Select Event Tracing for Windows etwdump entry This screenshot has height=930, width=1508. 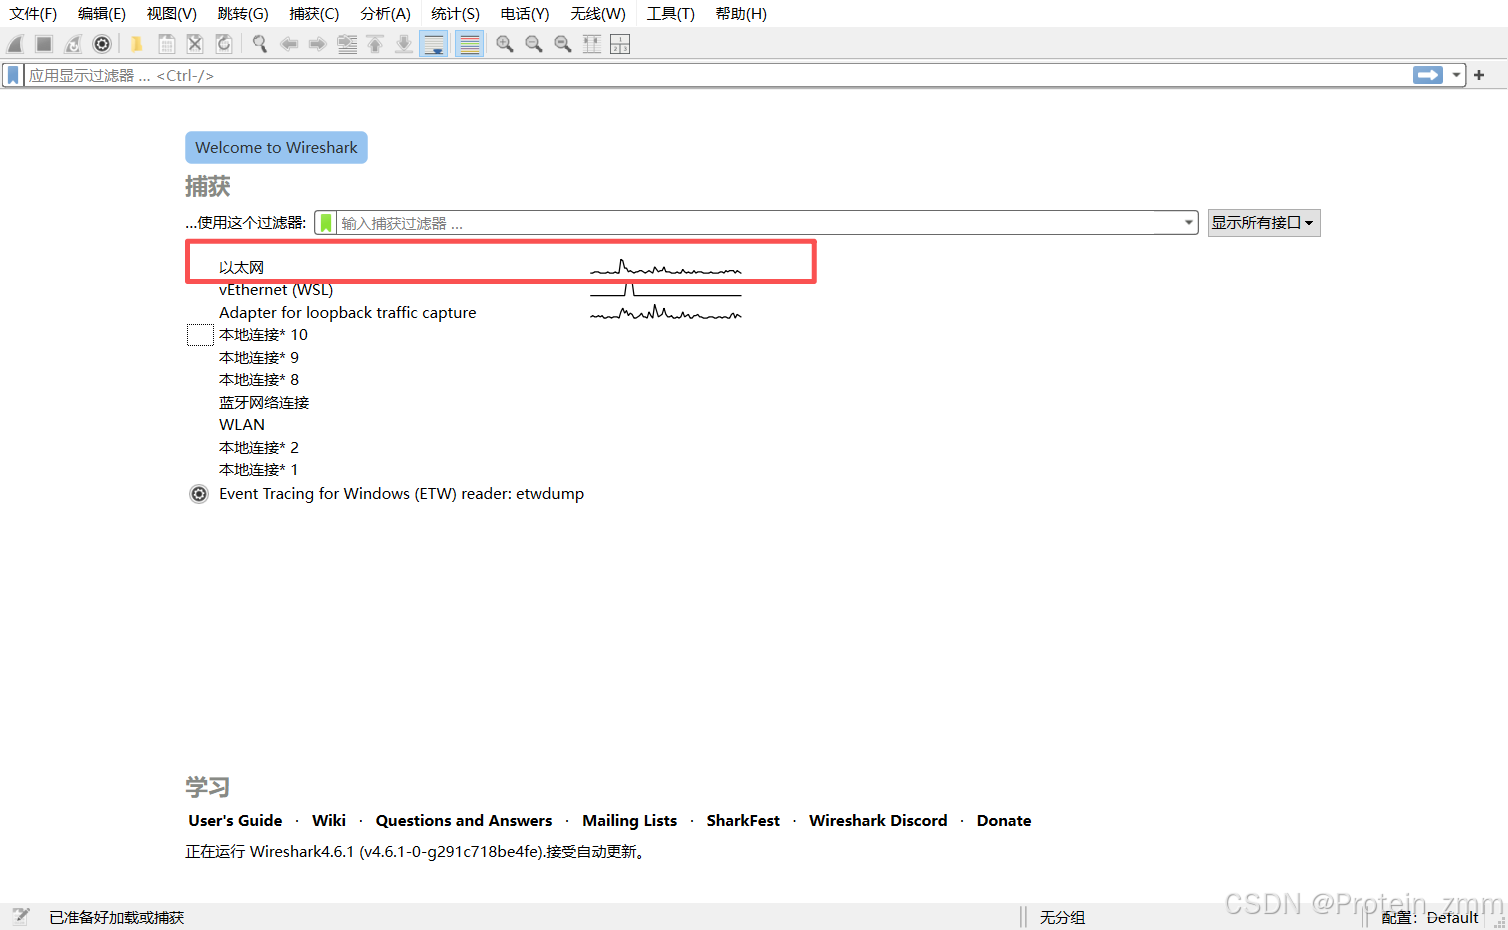point(401,494)
